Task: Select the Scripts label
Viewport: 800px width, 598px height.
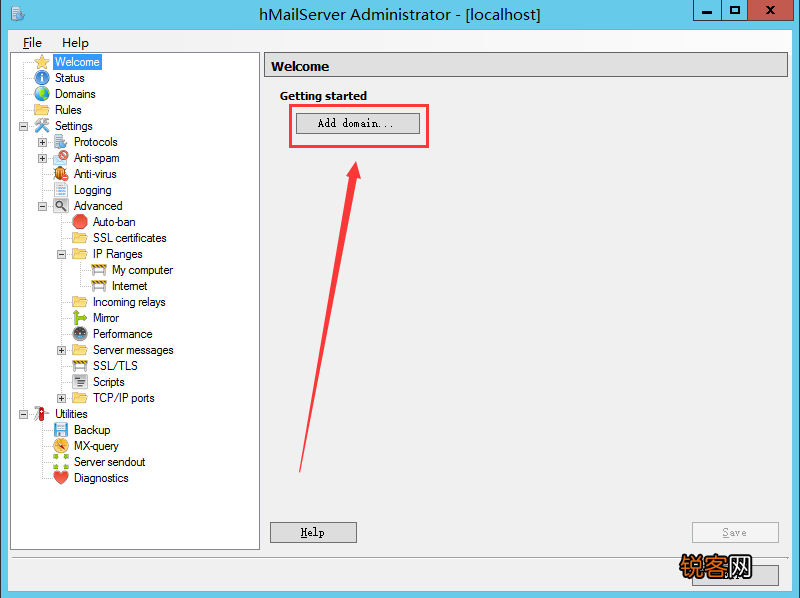Action: click(108, 382)
